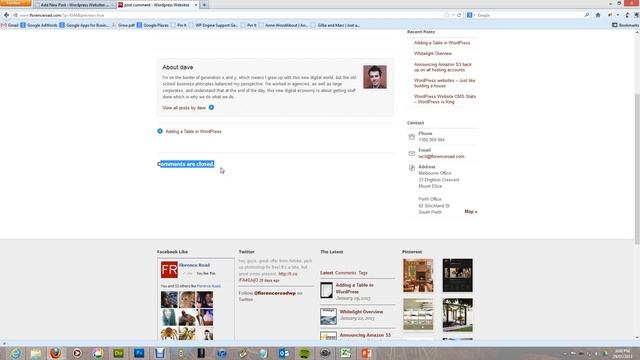Open the orange Firefox menu button

tap(16, 3)
